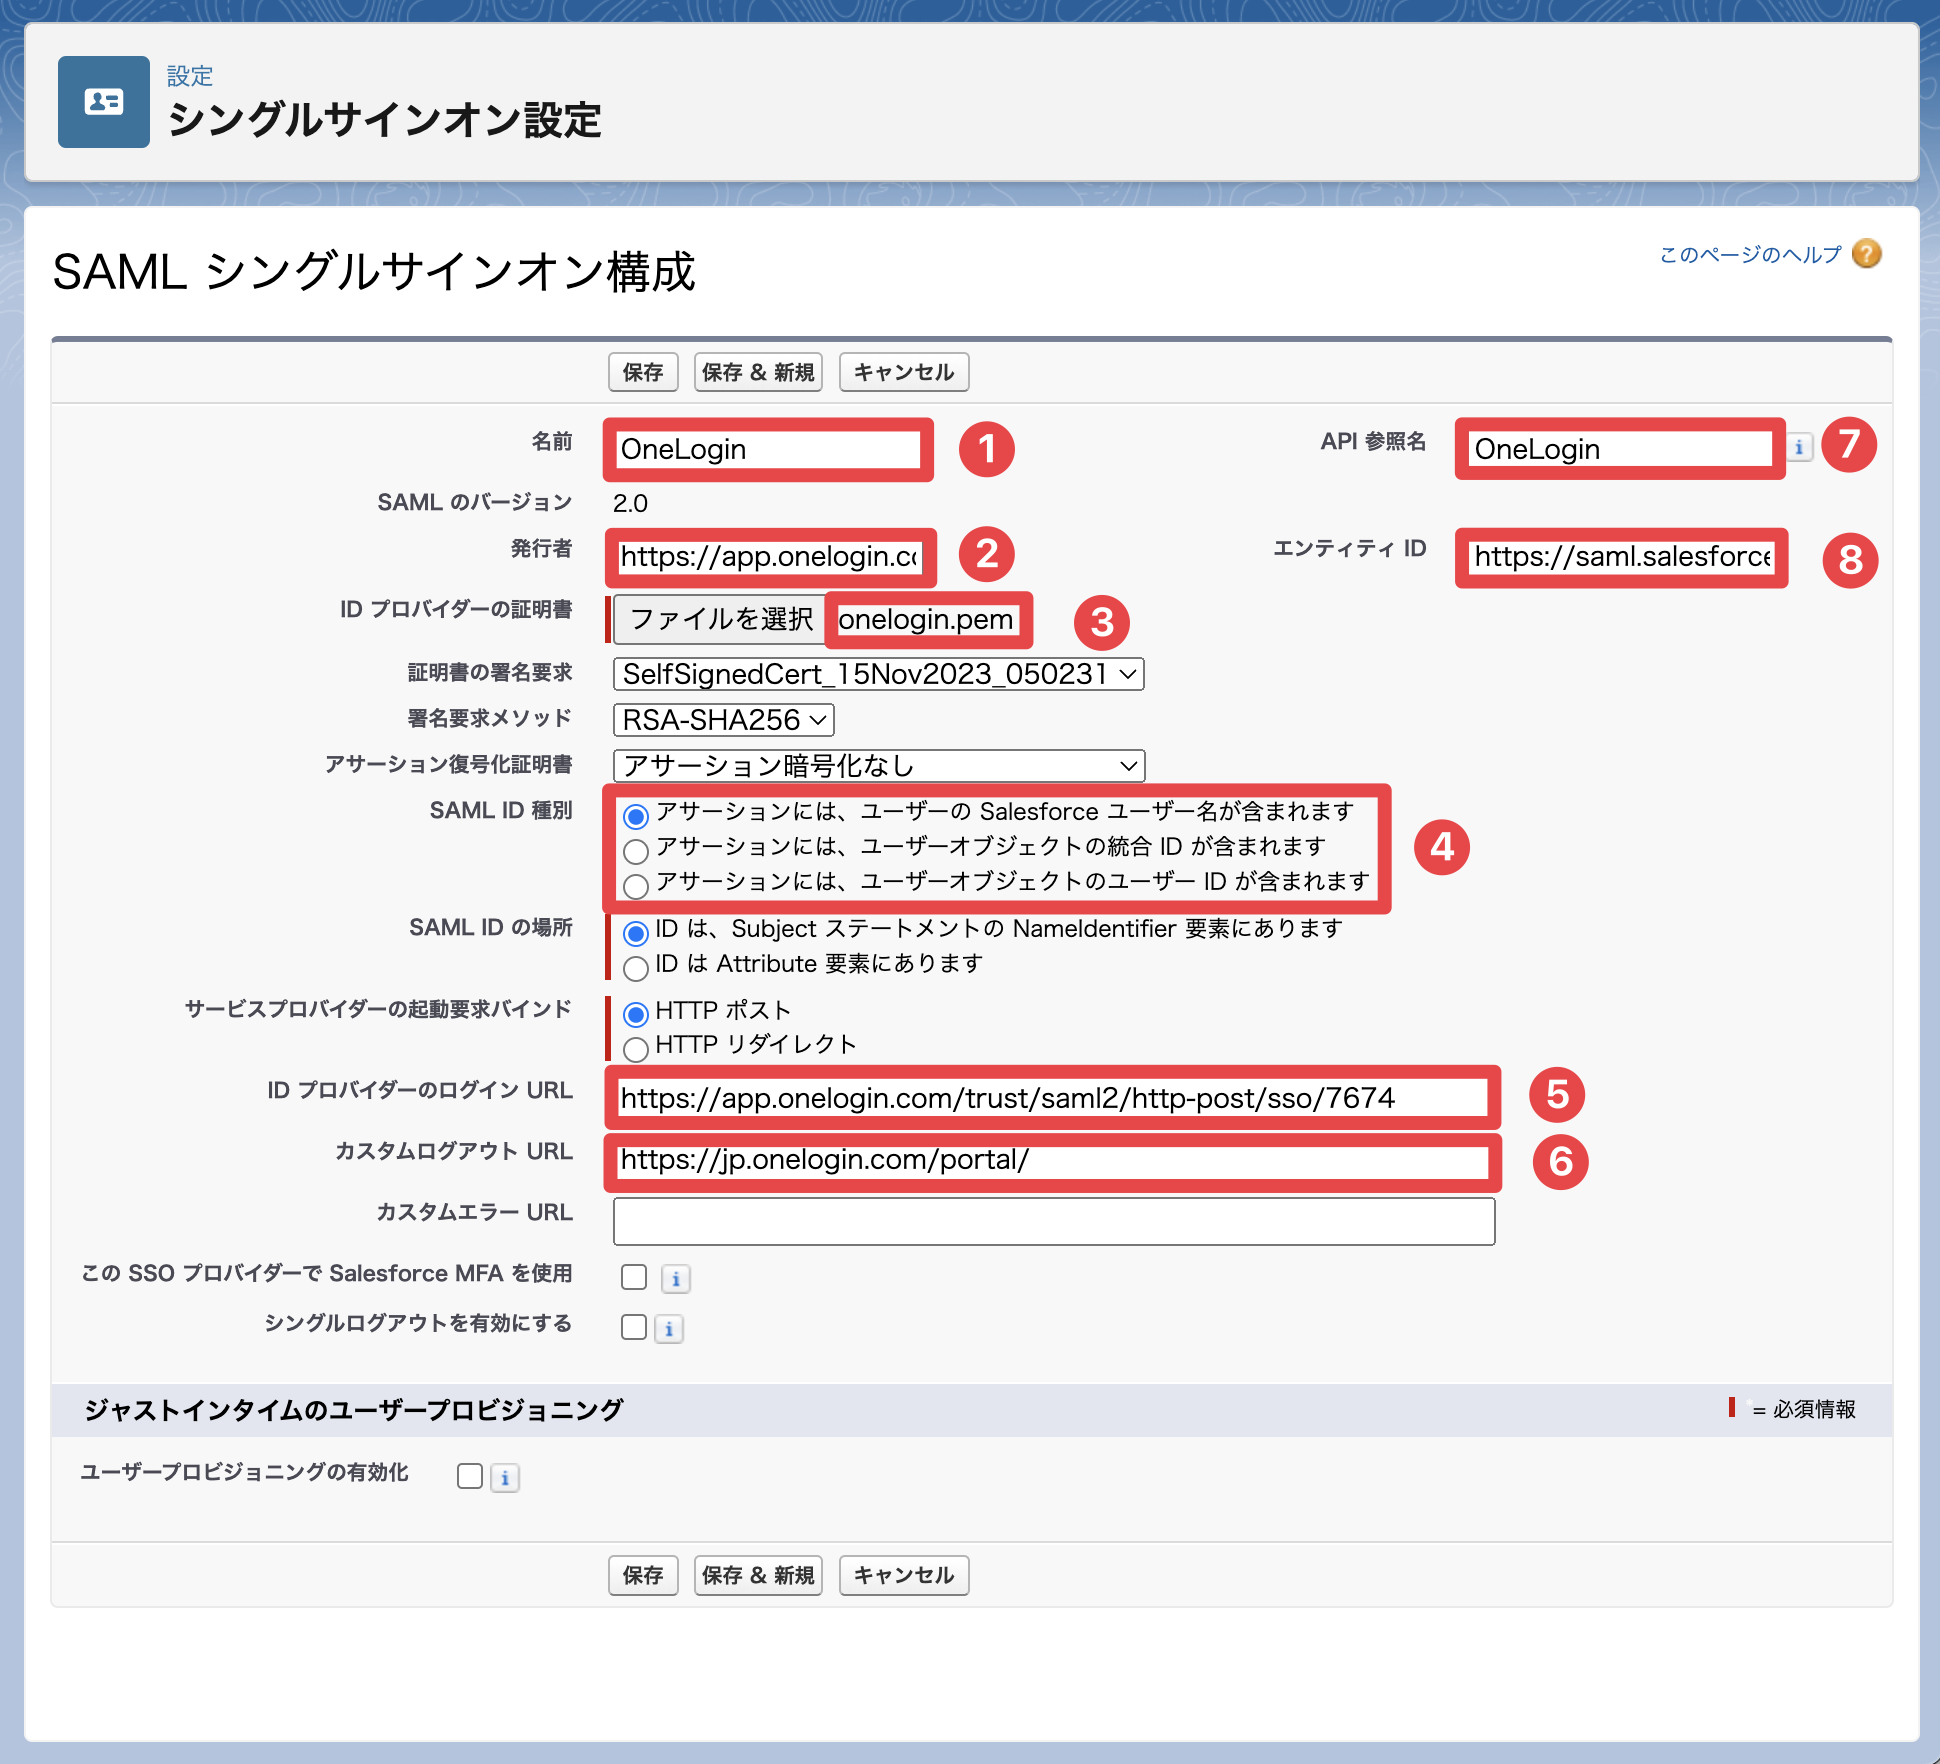Click top 保存 & 新規 button
The image size is (1940, 1764).
coord(758,372)
